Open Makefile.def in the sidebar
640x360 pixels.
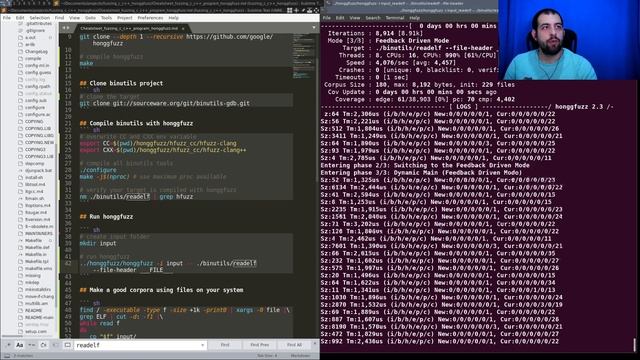37,247
